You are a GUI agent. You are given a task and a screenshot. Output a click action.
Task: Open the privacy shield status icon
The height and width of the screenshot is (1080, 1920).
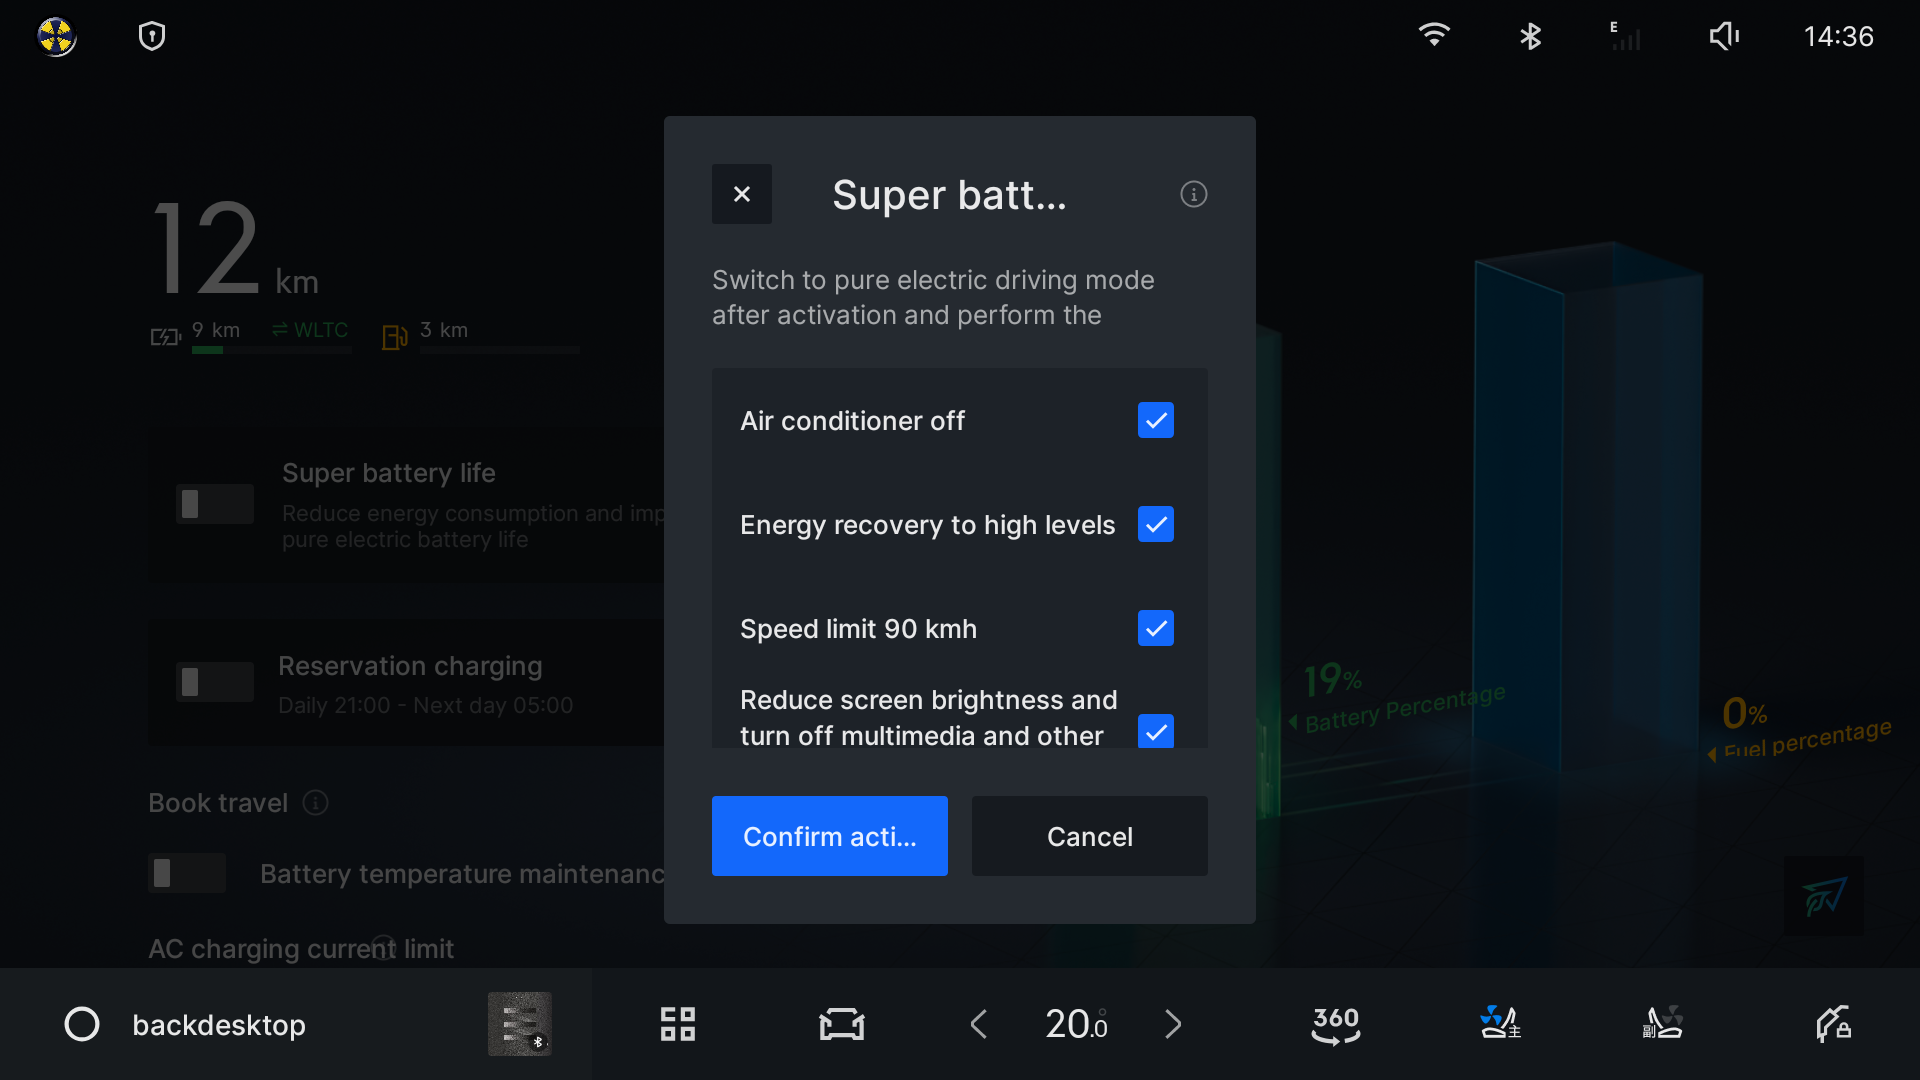click(x=152, y=37)
